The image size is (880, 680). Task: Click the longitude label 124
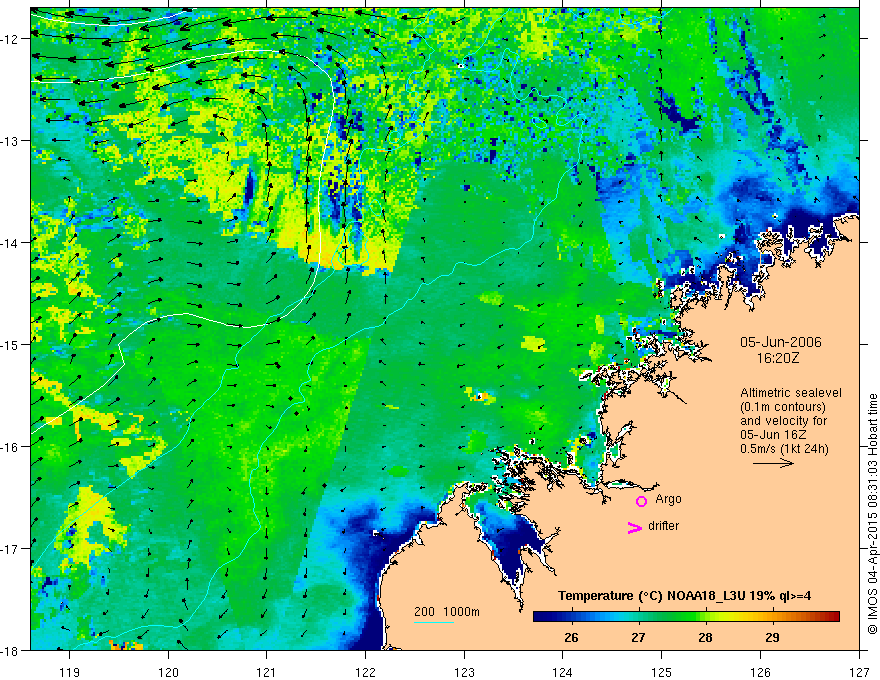pos(563,672)
